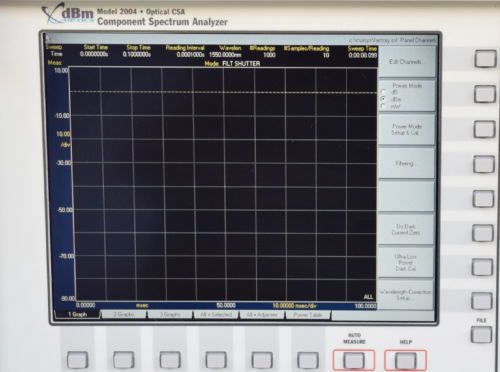The image size is (500, 372).
Task: Click the Filtering side menu button
Action: 406,163
